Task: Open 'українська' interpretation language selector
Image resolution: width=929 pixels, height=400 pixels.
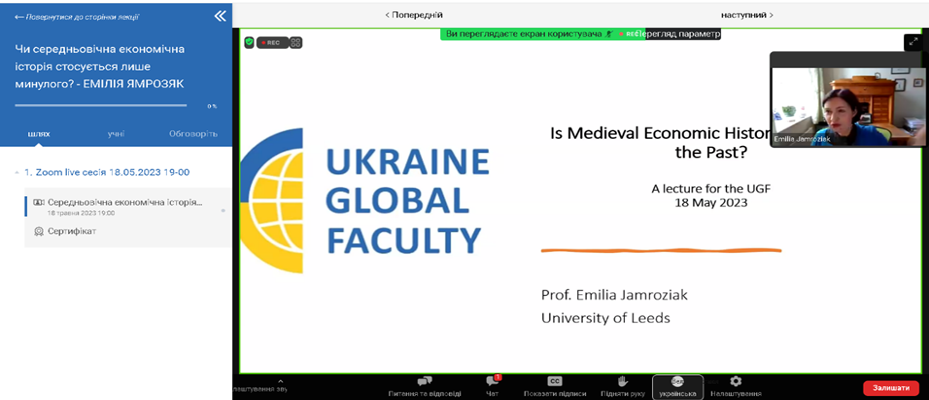Action: pyautogui.click(x=677, y=387)
